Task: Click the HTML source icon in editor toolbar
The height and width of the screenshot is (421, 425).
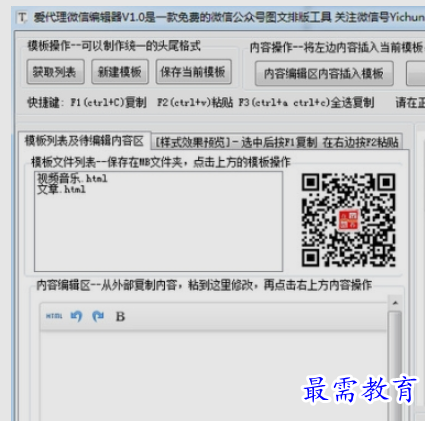Action: click(x=54, y=316)
